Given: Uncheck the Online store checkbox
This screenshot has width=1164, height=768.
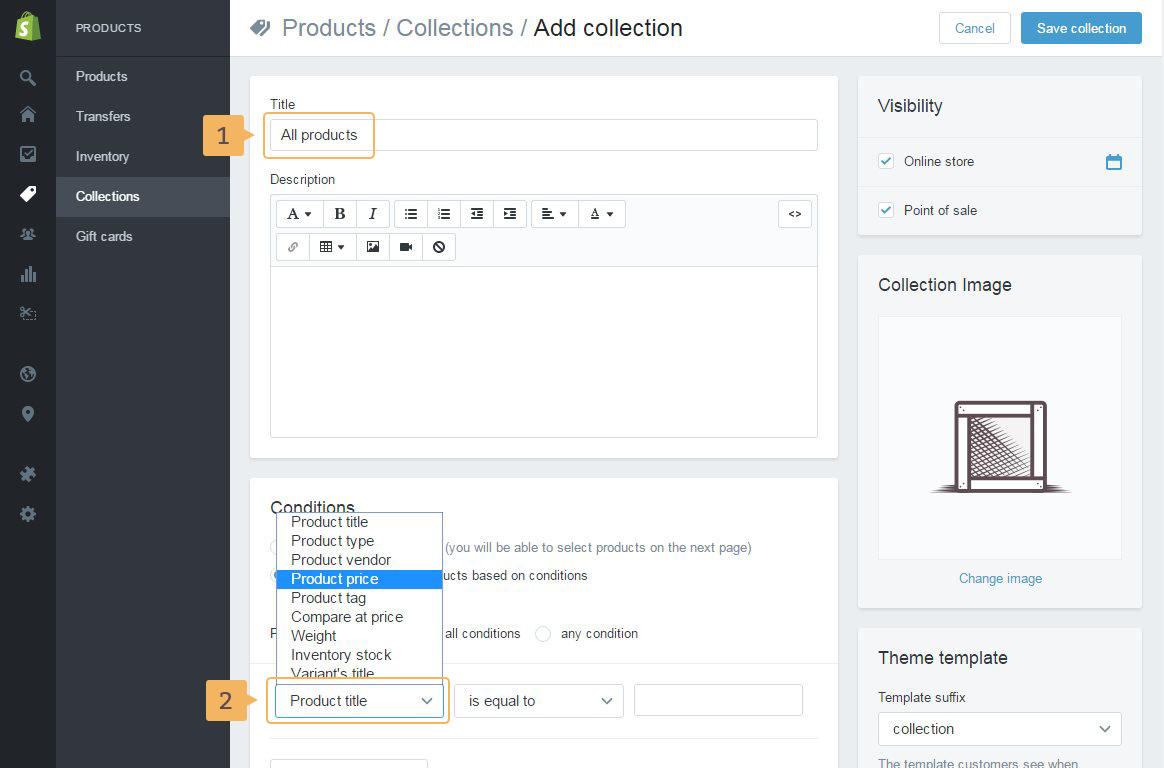Looking at the screenshot, I should [x=886, y=161].
